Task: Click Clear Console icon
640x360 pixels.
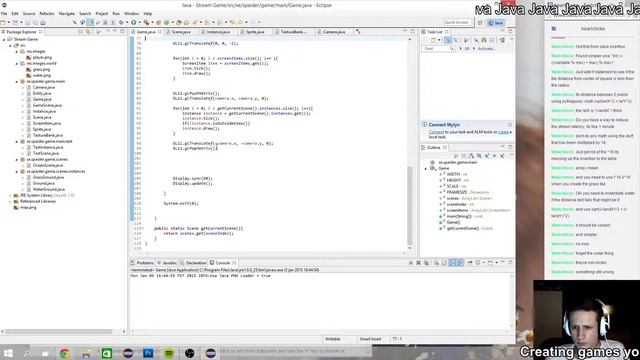Action: [x=436, y=263]
